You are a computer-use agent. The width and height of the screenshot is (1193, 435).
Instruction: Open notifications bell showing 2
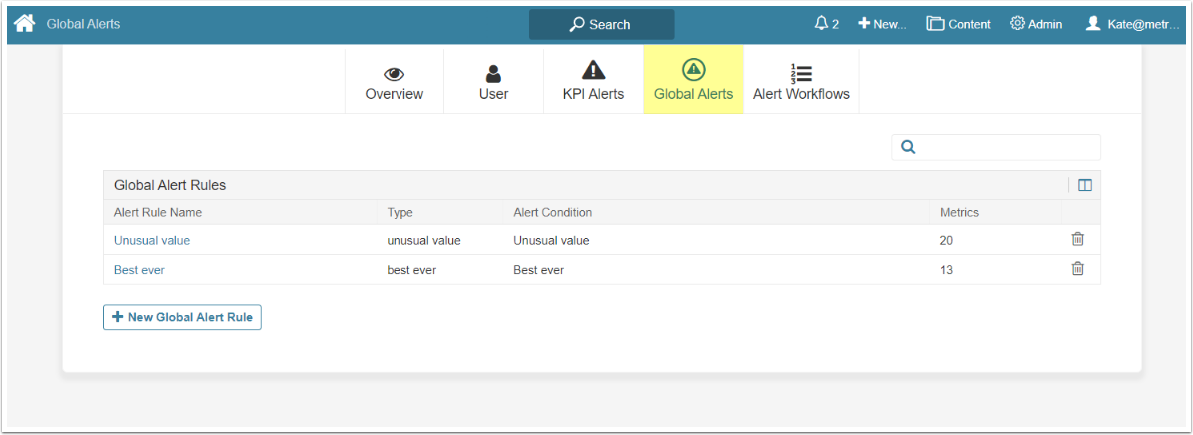[826, 24]
